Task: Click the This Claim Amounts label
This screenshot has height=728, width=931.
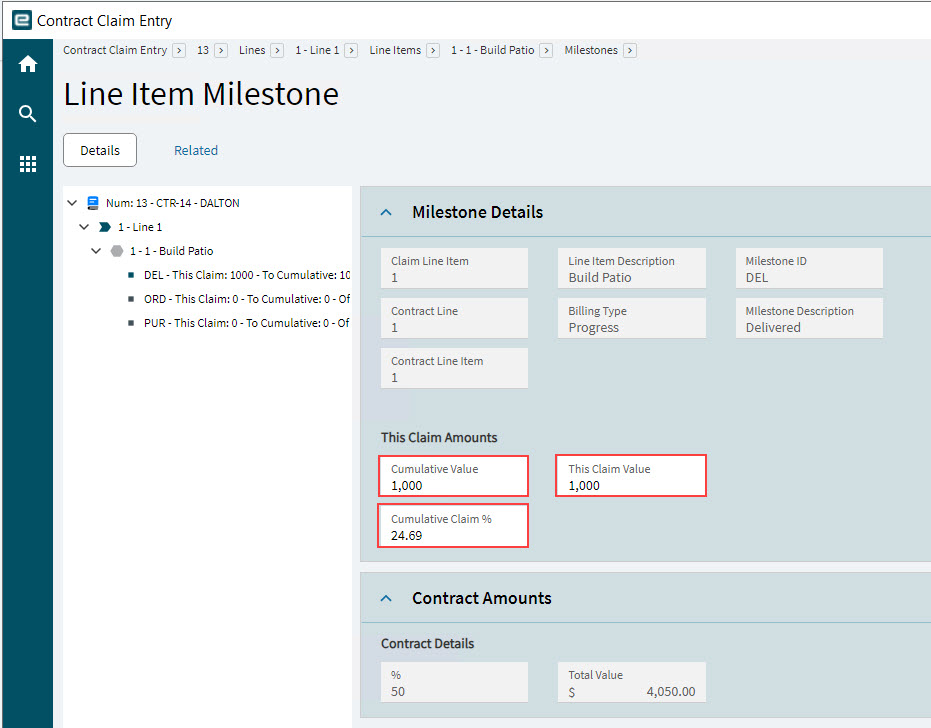Action: click(x=439, y=438)
